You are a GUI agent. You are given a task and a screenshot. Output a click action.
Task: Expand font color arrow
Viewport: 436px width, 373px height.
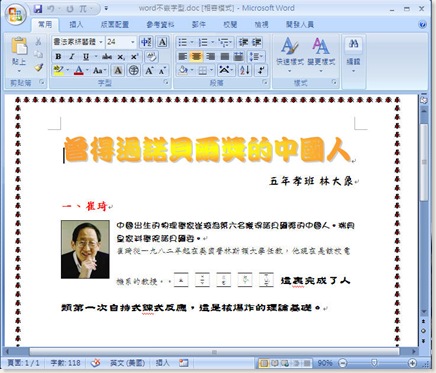87,70
